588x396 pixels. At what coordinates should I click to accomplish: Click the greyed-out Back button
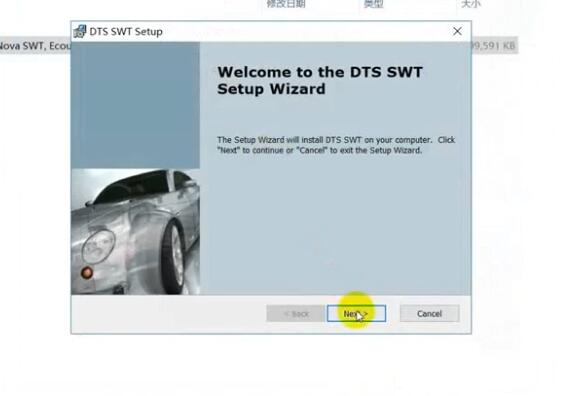pyautogui.click(x=296, y=314)
